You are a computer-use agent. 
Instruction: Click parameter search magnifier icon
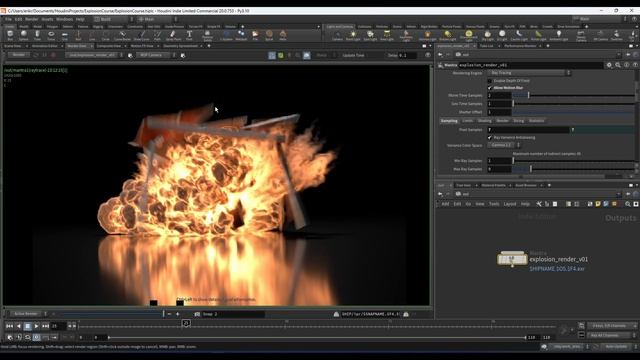coord(618,65)
